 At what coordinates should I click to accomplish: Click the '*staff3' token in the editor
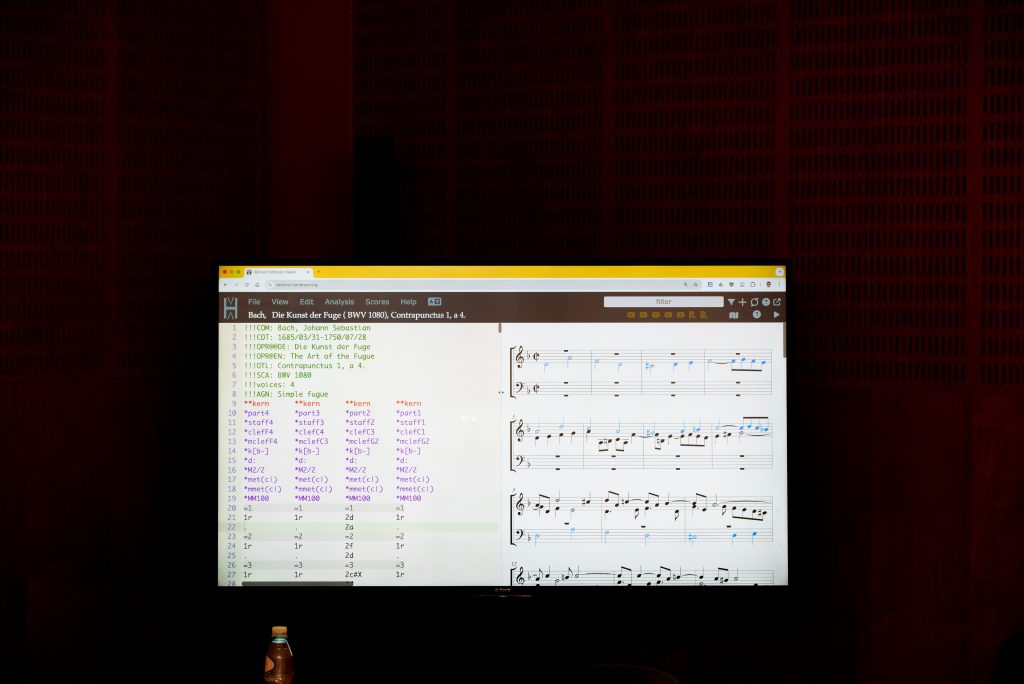309,423
